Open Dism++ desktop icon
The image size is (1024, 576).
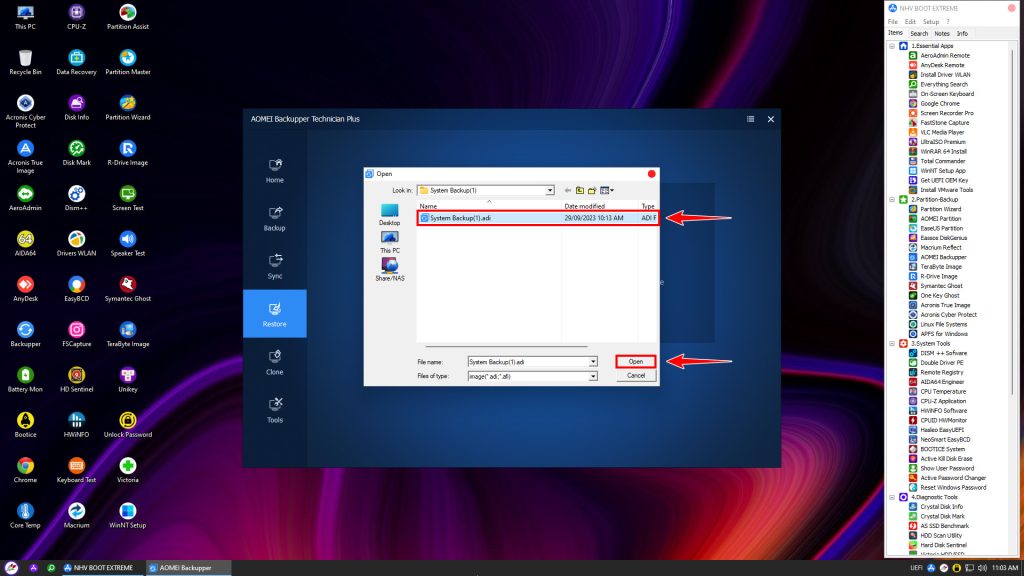(76, 199)
